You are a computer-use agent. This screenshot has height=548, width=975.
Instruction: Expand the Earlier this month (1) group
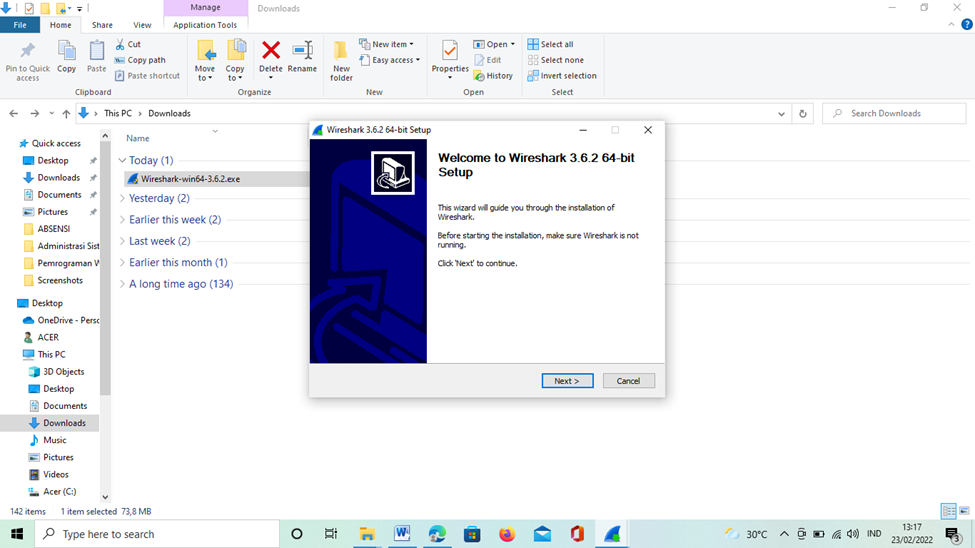(122, 262)
